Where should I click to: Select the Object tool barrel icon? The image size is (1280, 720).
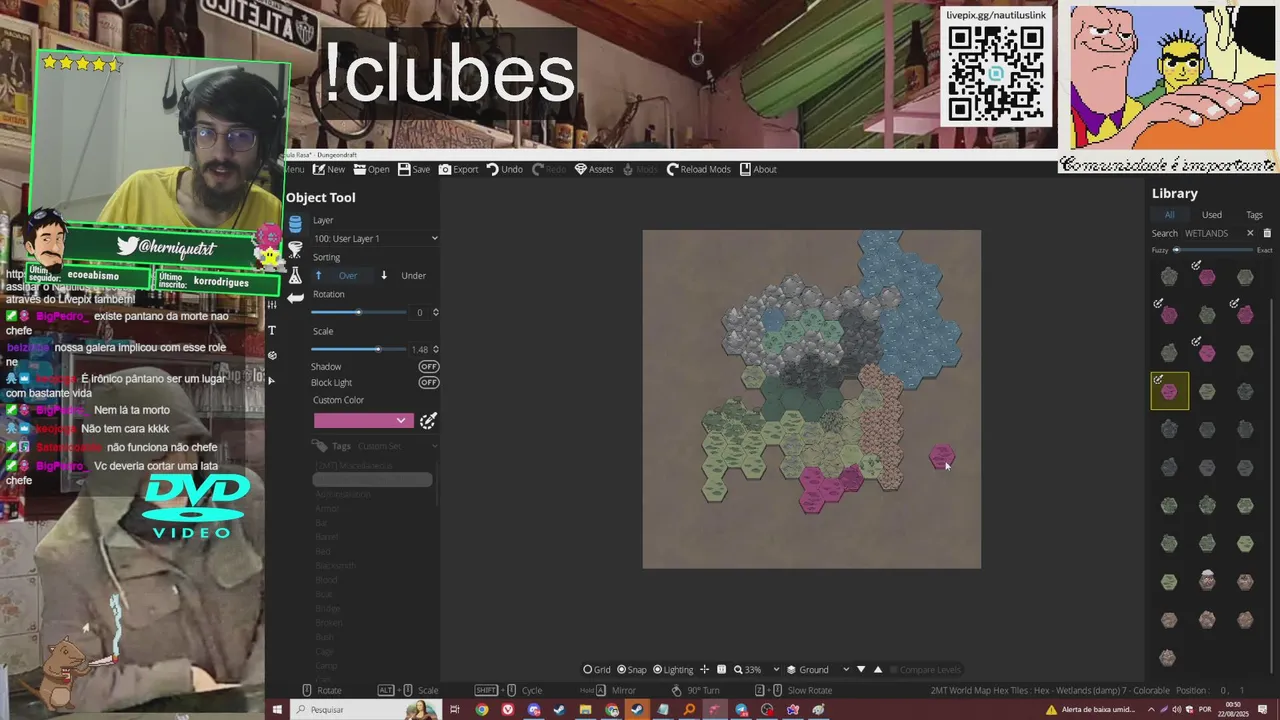(295, 225)
